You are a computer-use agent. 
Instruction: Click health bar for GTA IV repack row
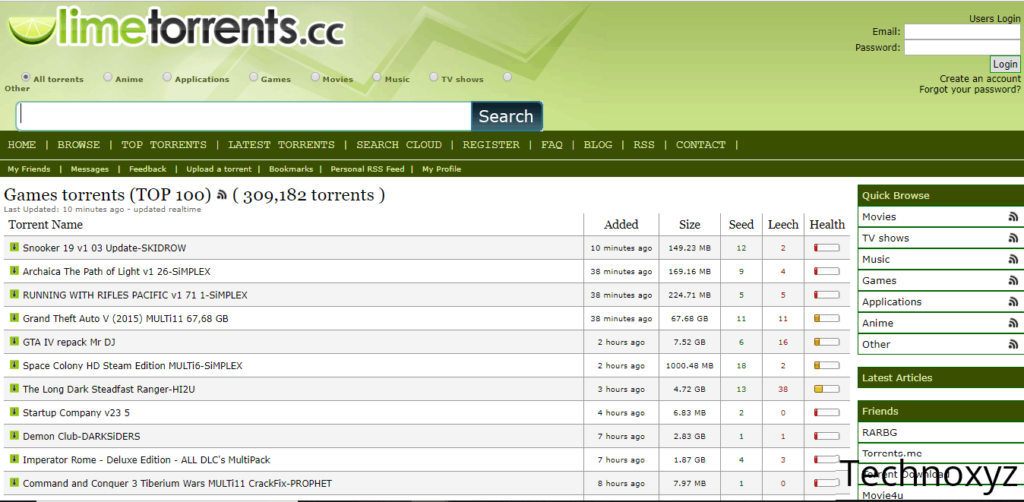click(x=827, y=342)
